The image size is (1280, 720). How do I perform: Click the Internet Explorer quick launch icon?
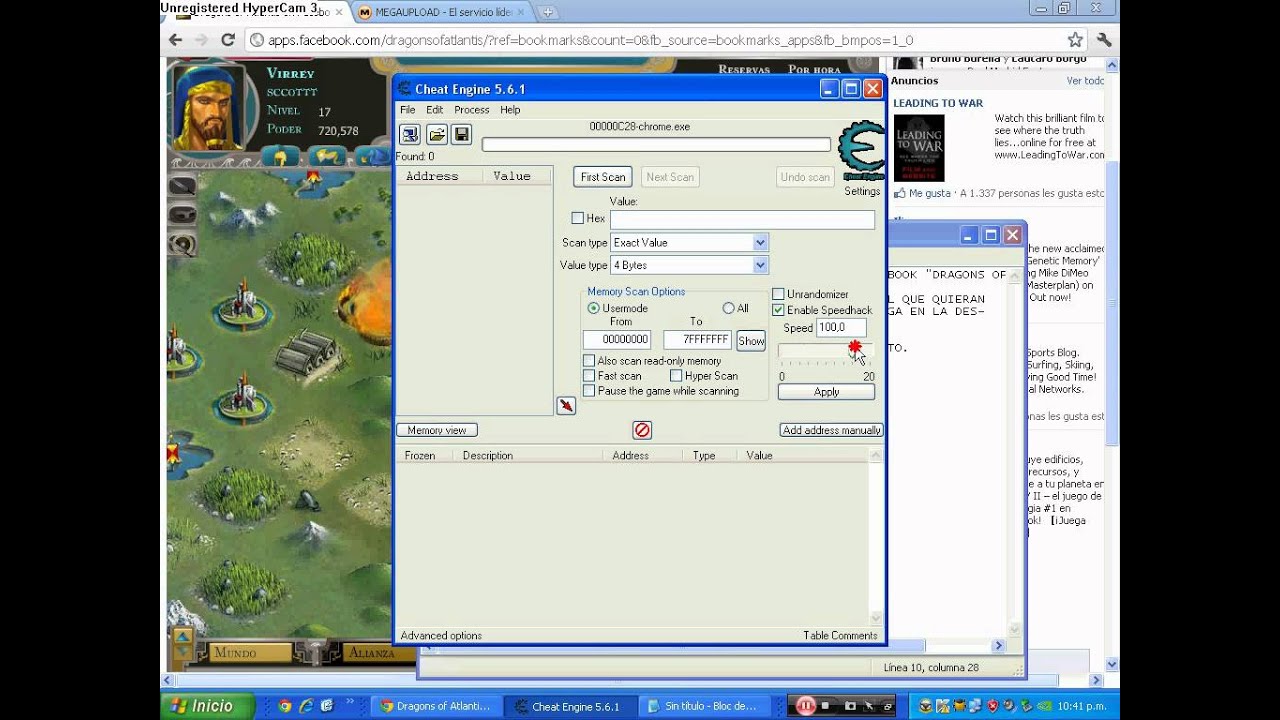[x=306, y=706]
